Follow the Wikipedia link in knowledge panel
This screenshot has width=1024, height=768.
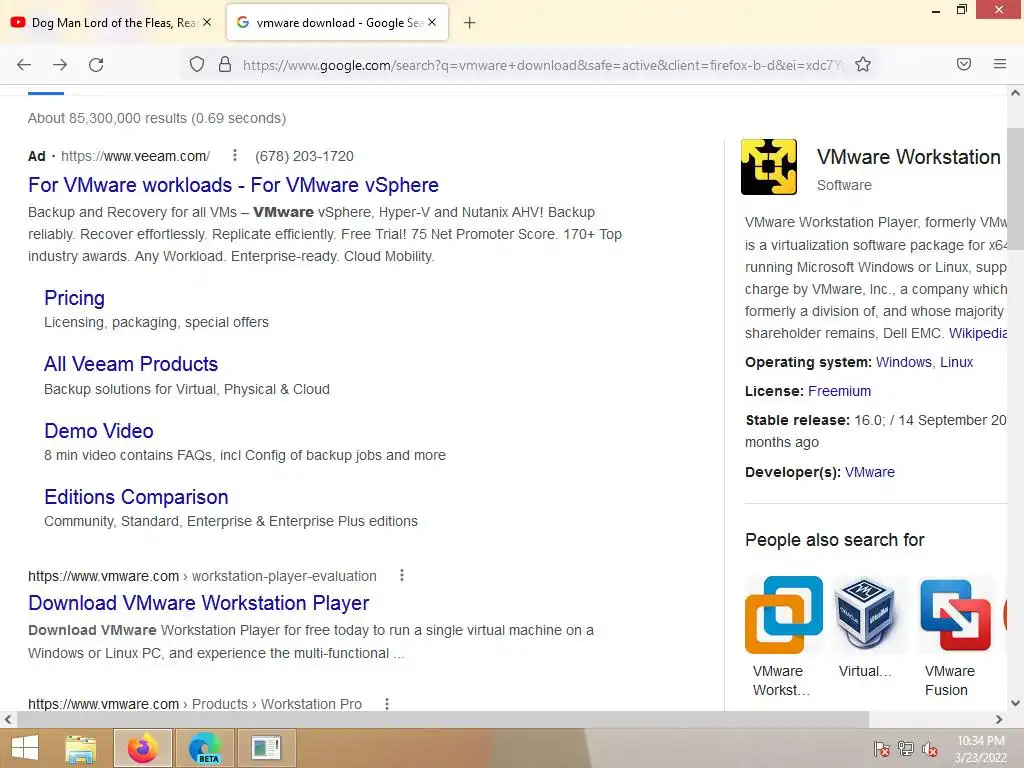pos(978,333)
